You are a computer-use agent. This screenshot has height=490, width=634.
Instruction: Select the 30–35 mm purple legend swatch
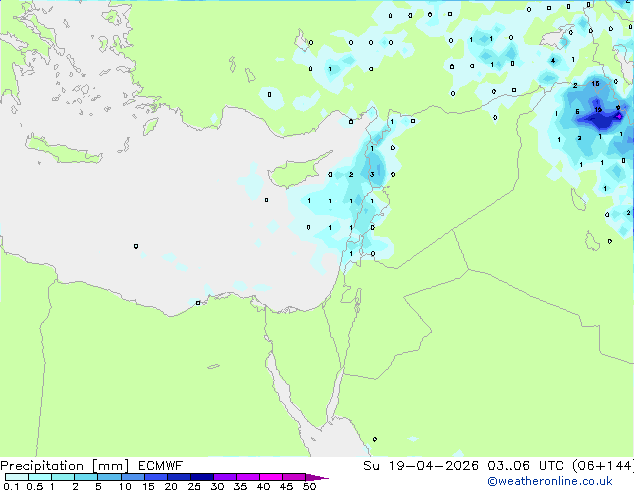click(x=224, y=477)
